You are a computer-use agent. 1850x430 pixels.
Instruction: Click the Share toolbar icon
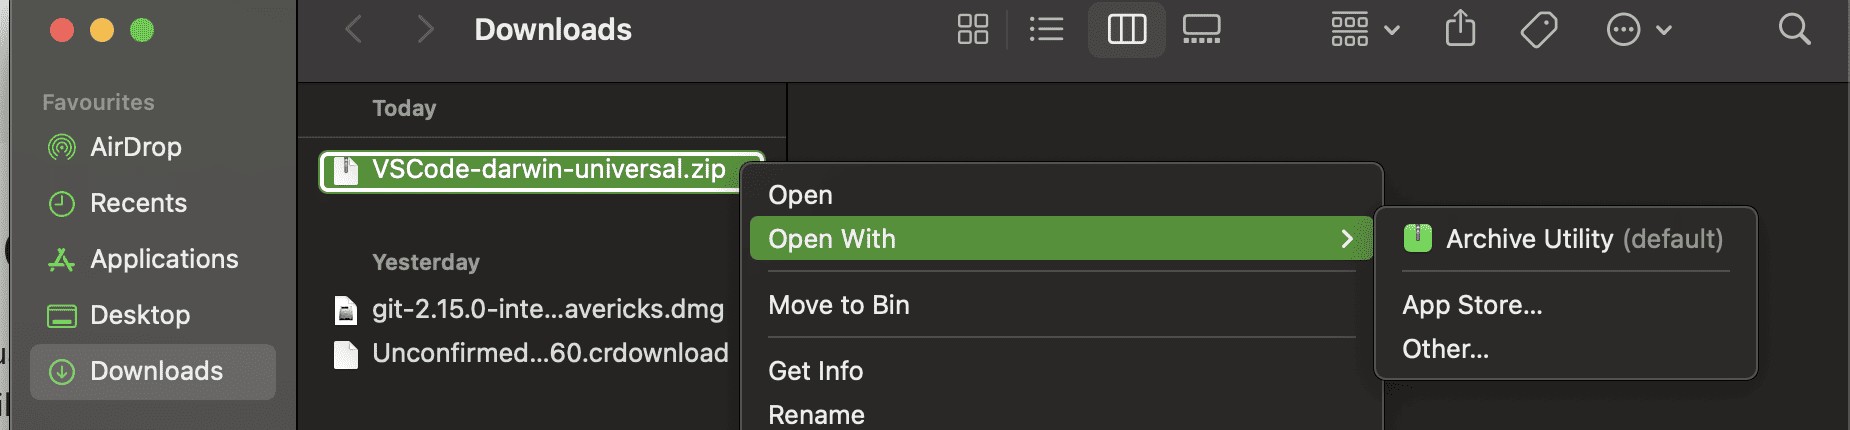(1460, 29)
